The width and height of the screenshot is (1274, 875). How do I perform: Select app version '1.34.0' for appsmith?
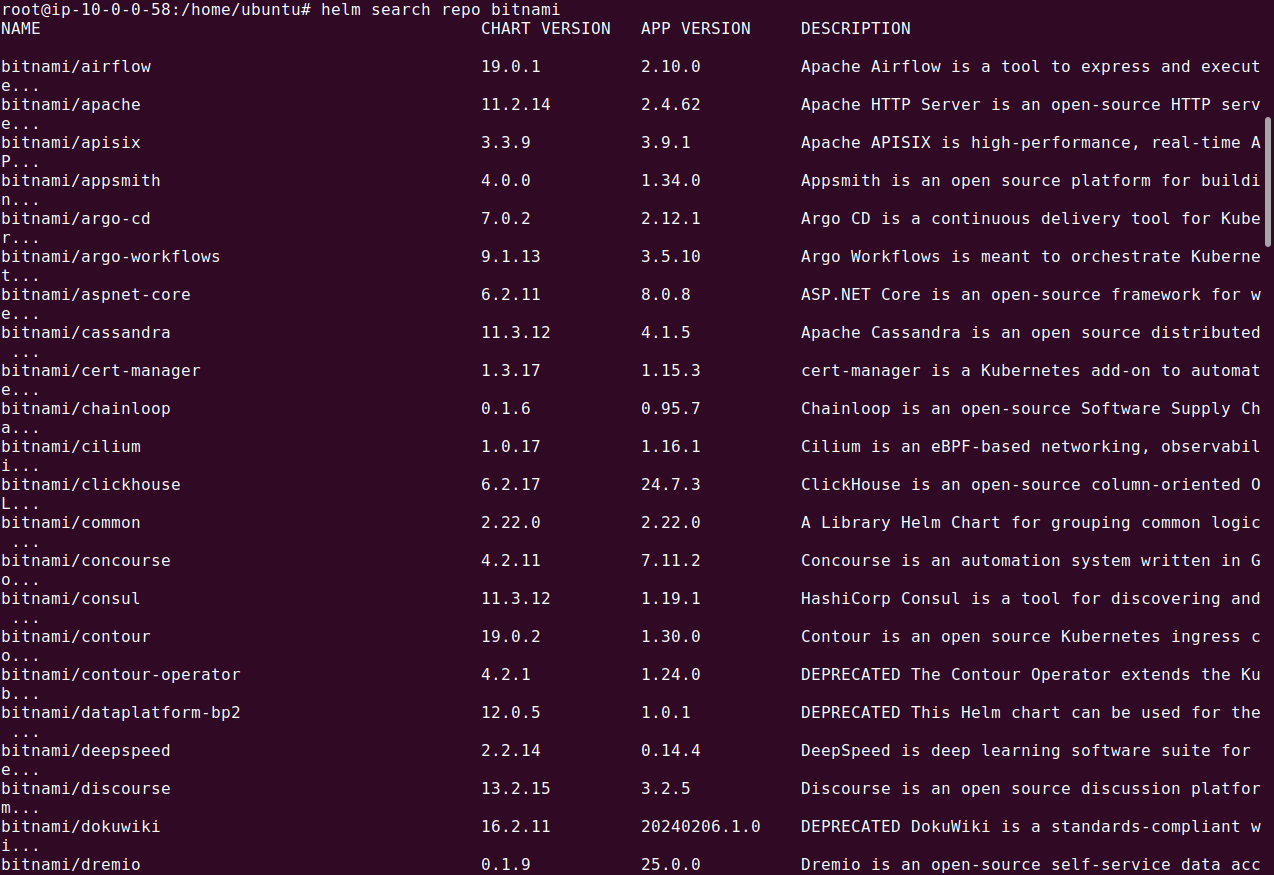[671, 181]
